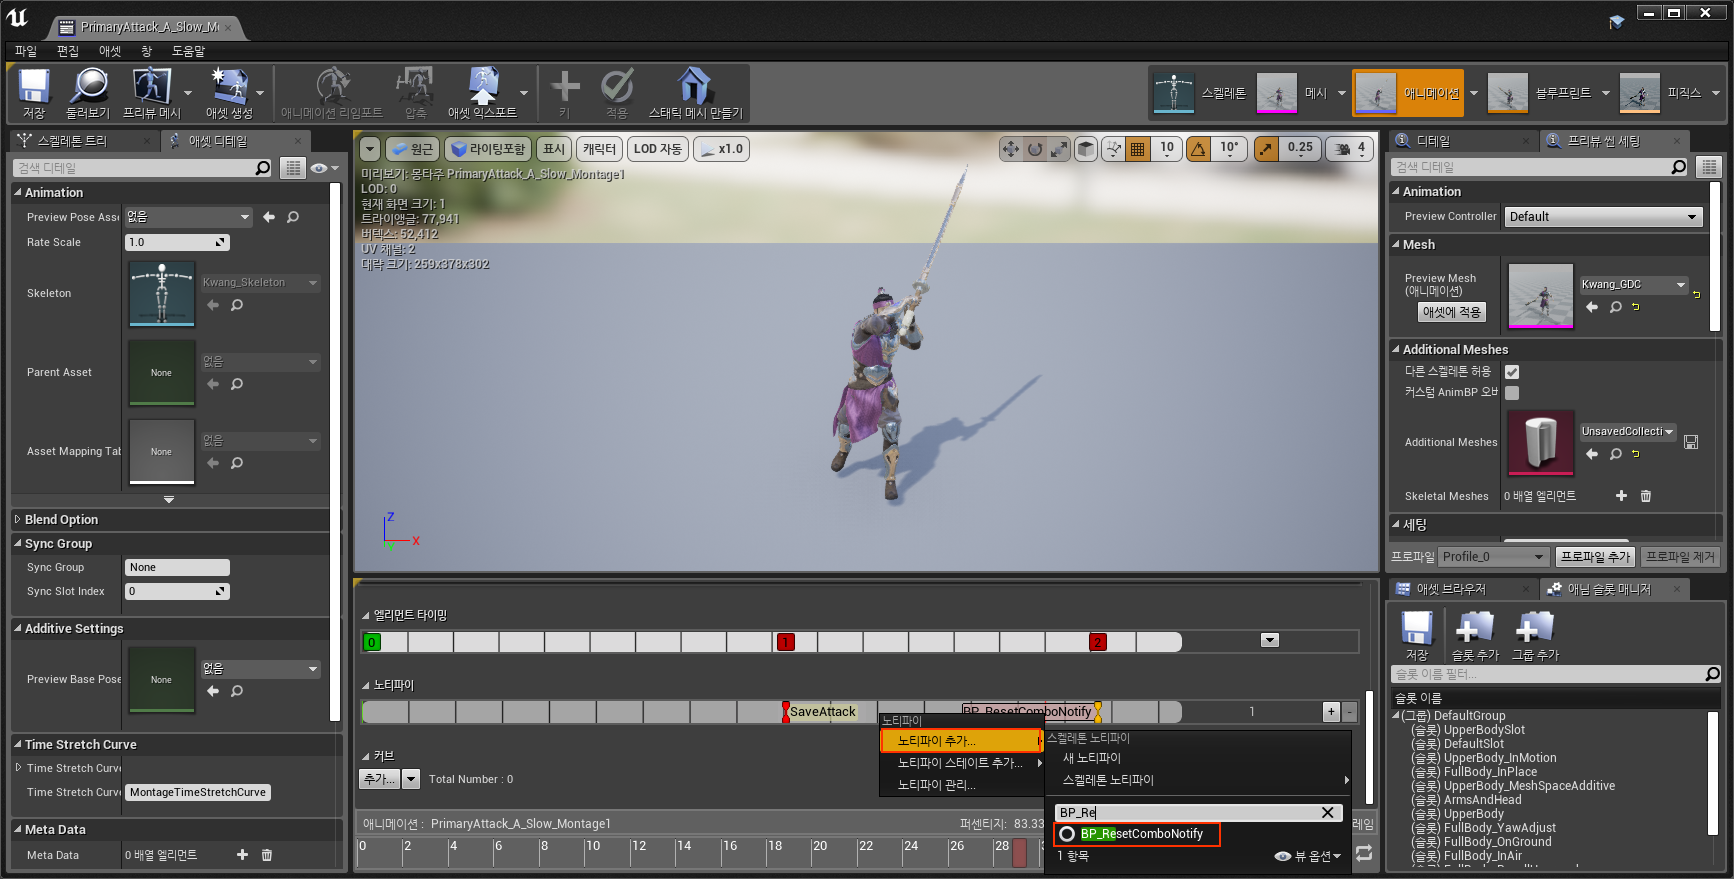This screenshot has height=879, width=1734.
Task: Click camera speed icon in viewport
Action: click(x=1342, y=149)
